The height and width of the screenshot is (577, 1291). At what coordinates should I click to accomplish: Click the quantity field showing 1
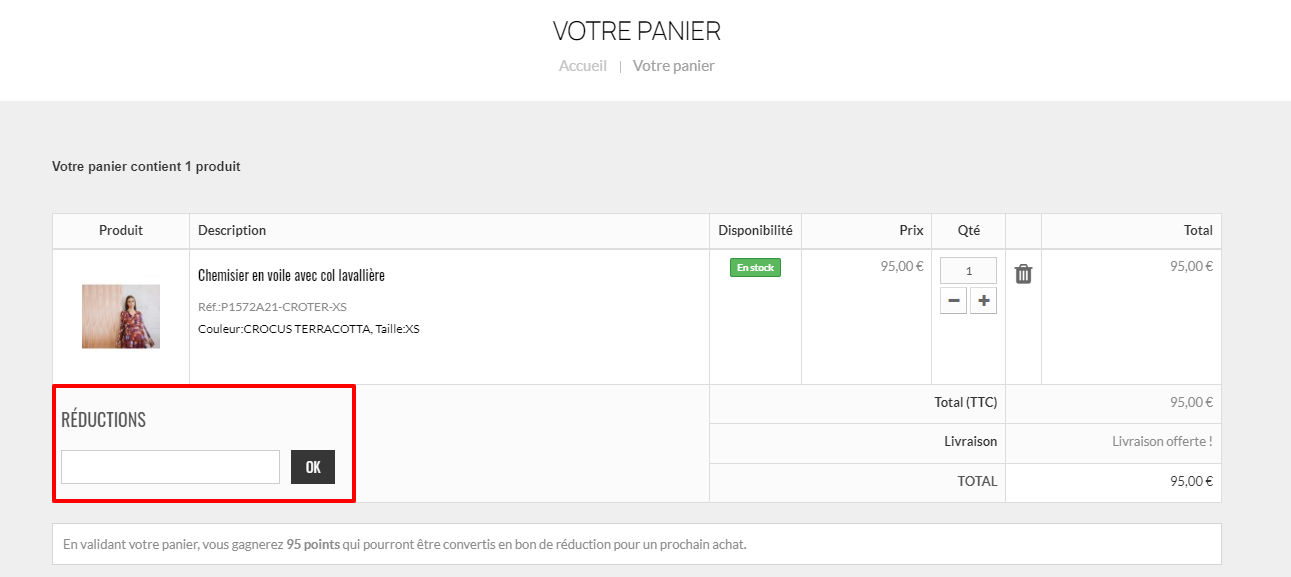point(968,270)
